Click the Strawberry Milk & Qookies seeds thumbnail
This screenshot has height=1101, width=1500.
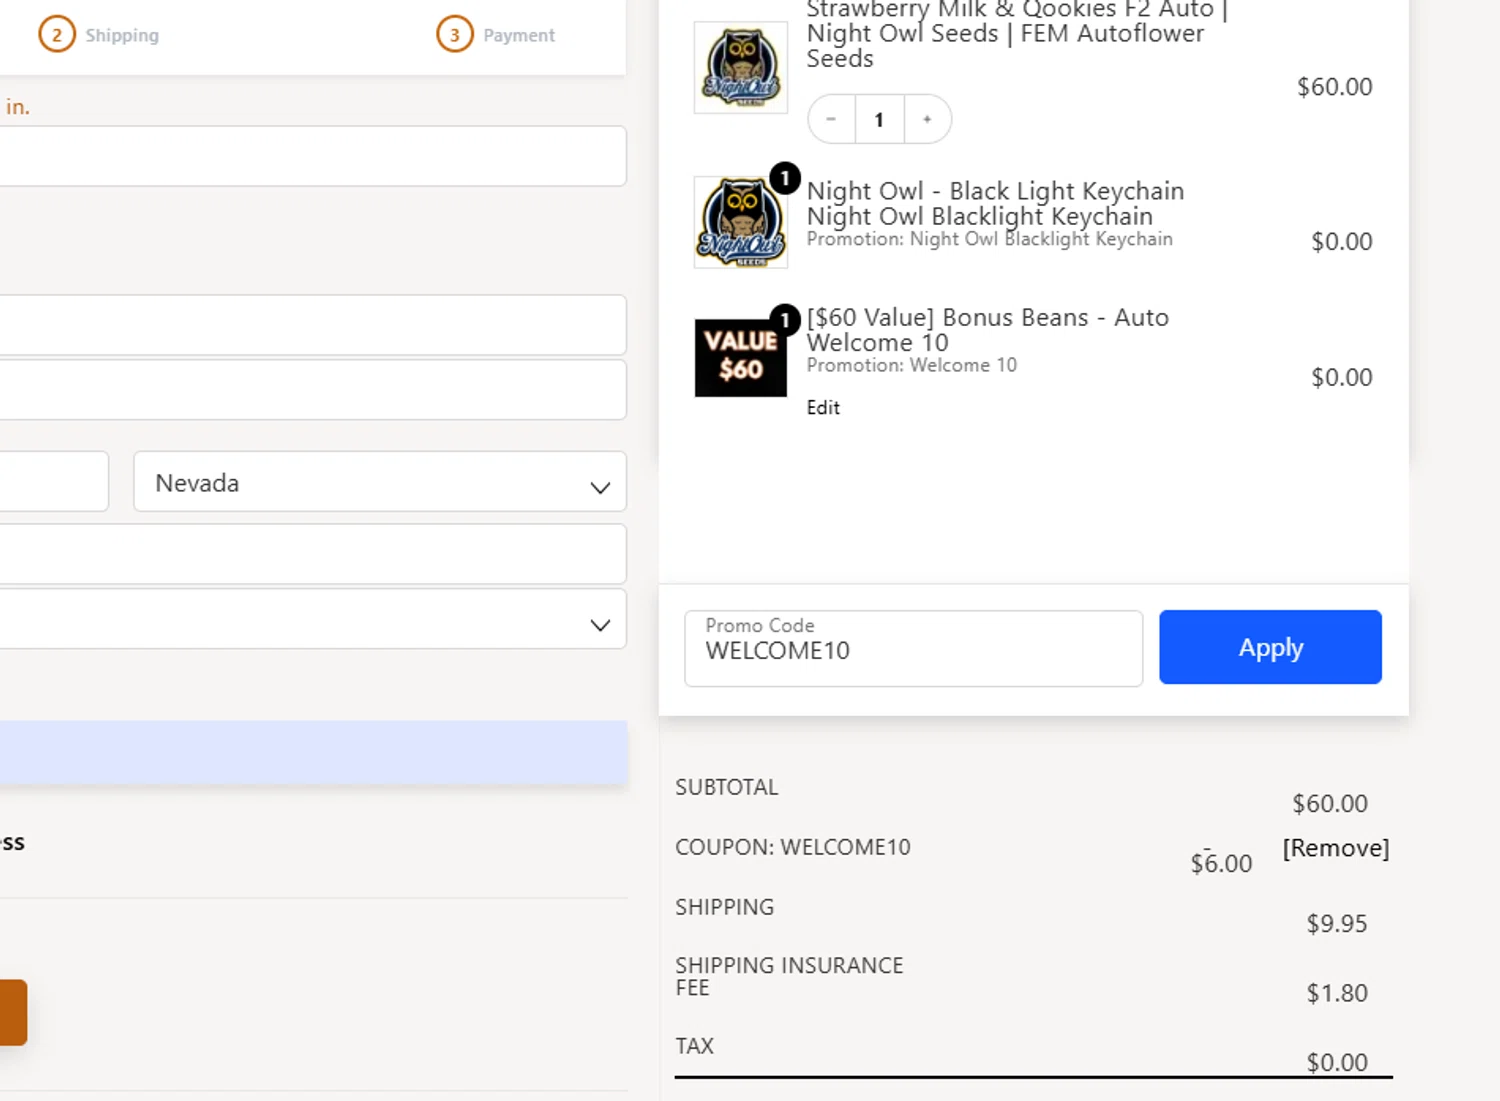tap(741, 67)
